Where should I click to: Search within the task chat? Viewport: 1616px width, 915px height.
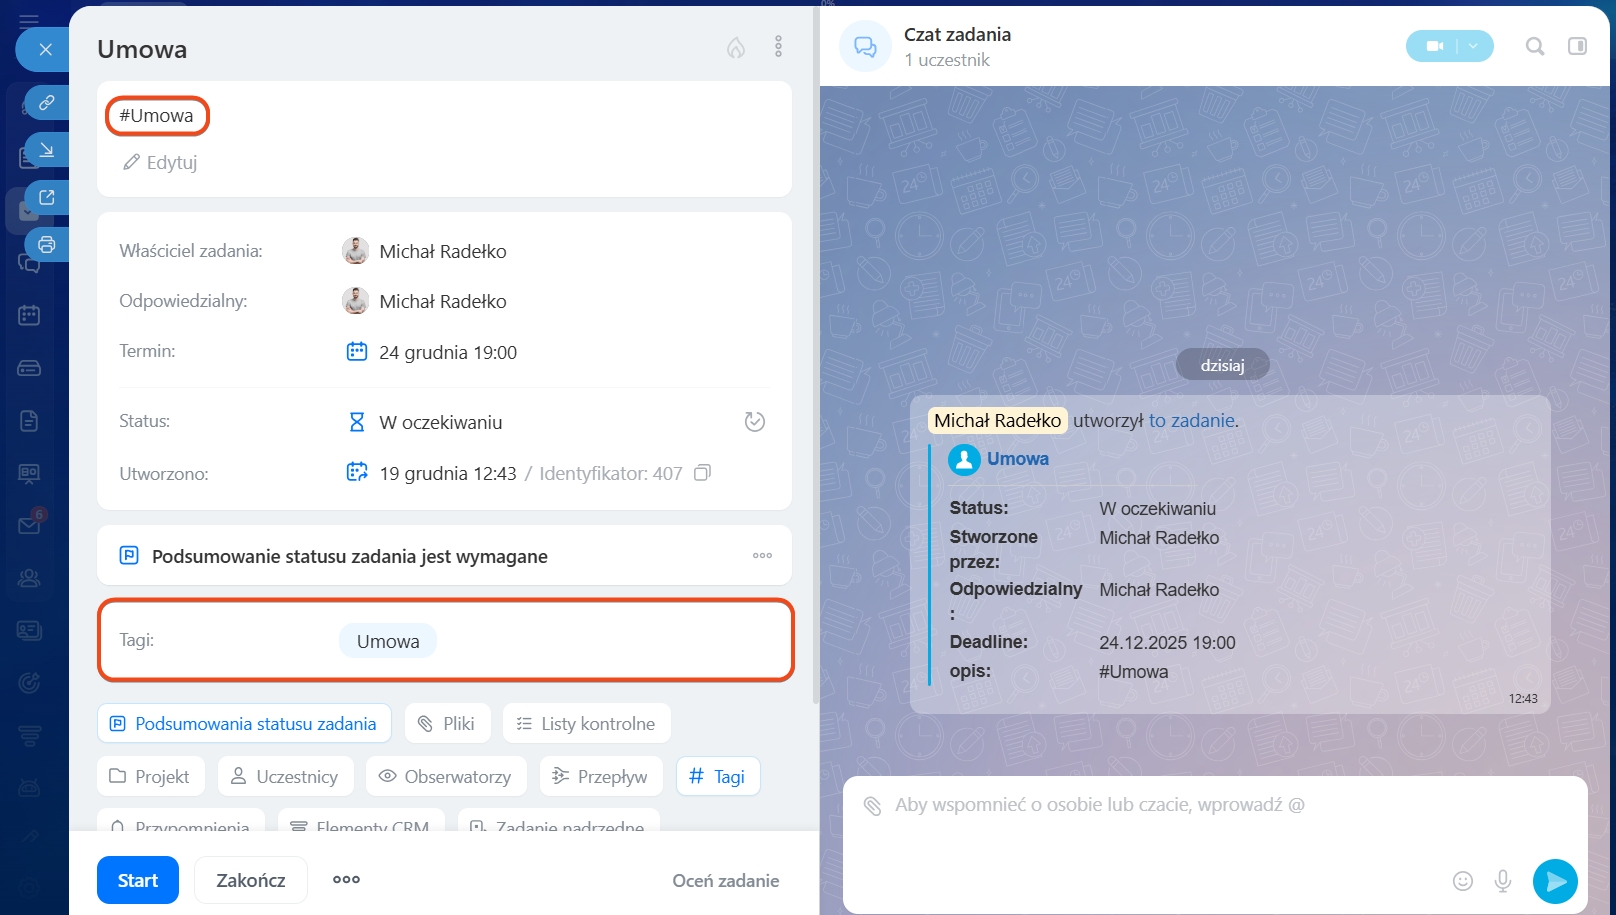point(1535,46)
